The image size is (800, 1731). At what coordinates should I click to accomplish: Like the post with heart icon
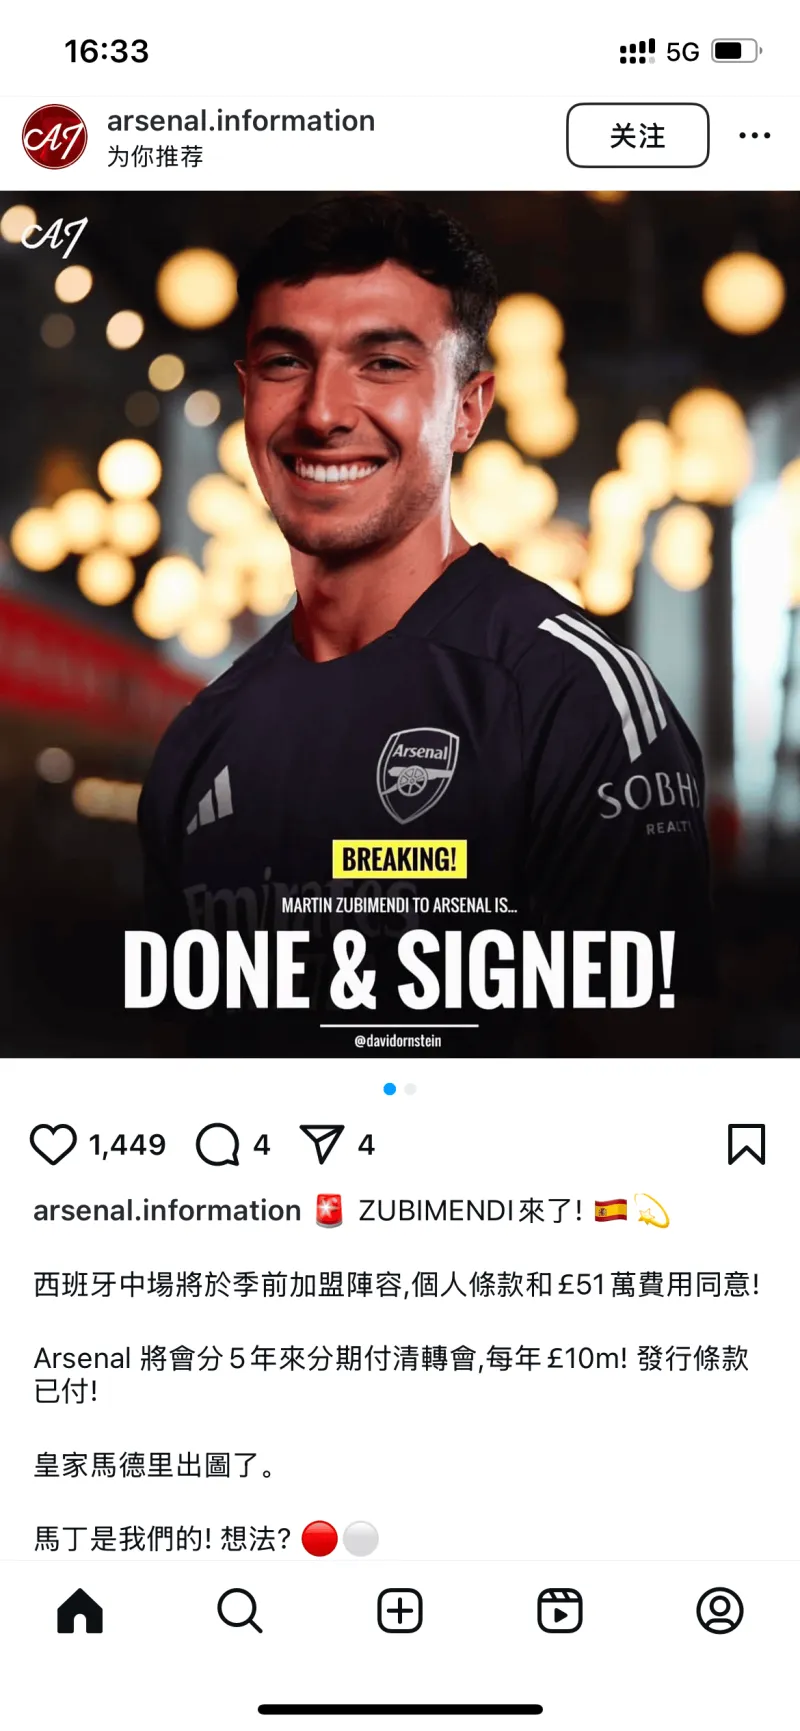tap(53, 1144)
